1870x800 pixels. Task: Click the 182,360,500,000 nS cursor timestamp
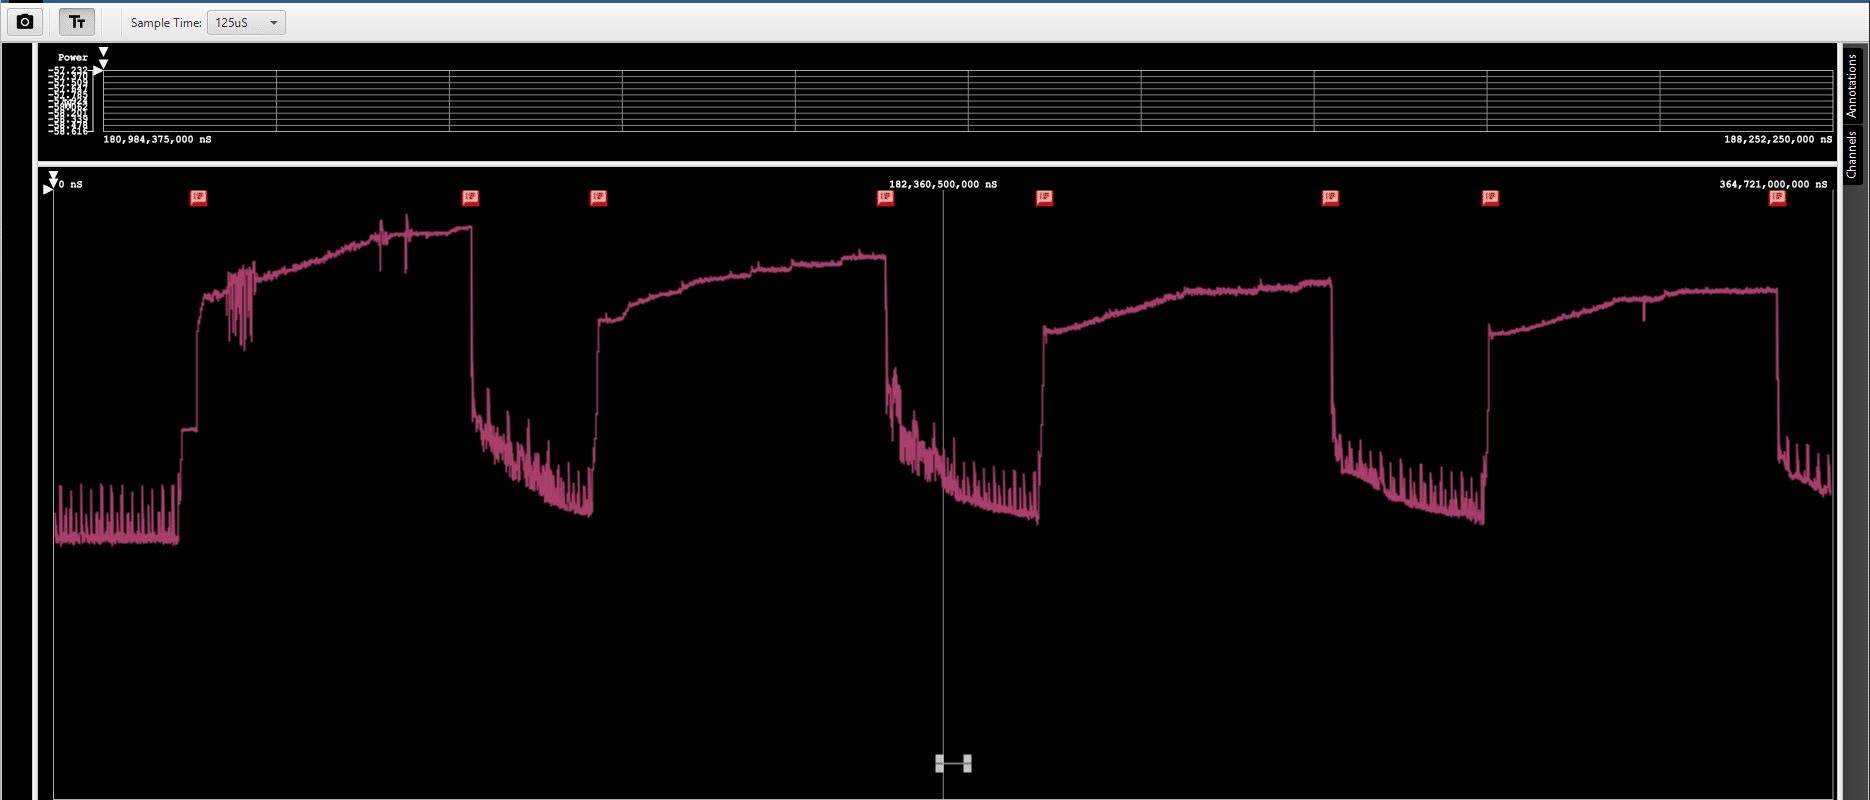pos(943,184)
